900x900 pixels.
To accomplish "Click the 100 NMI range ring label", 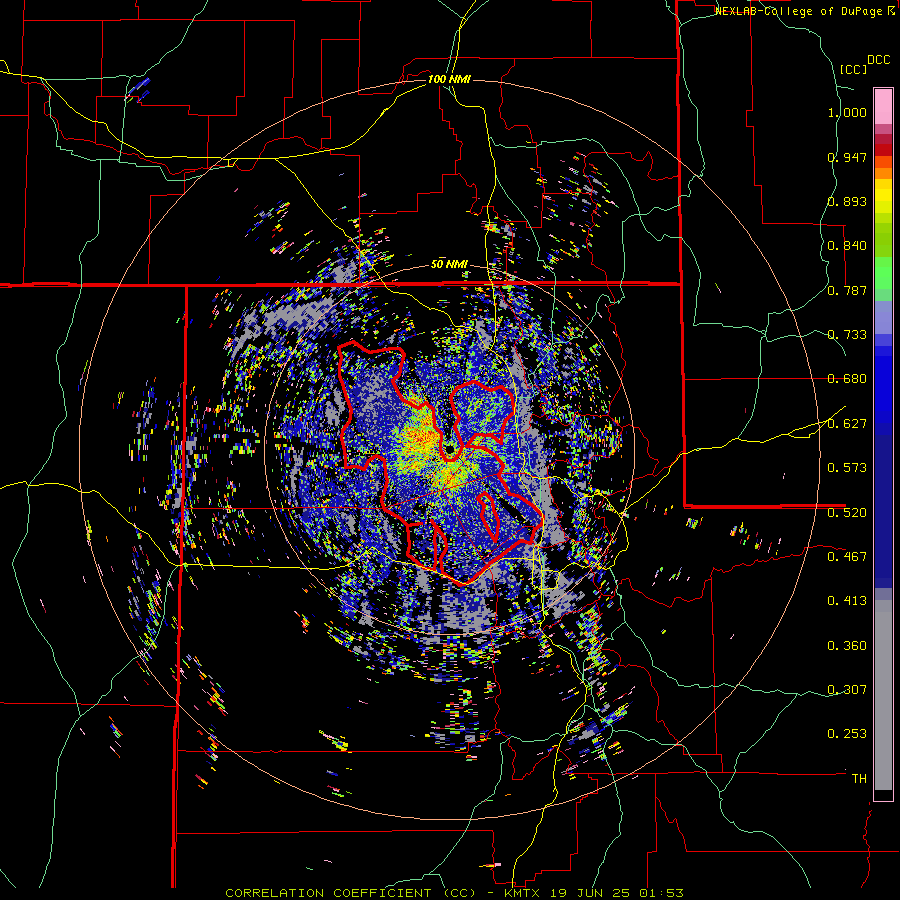I will [449, 79].
